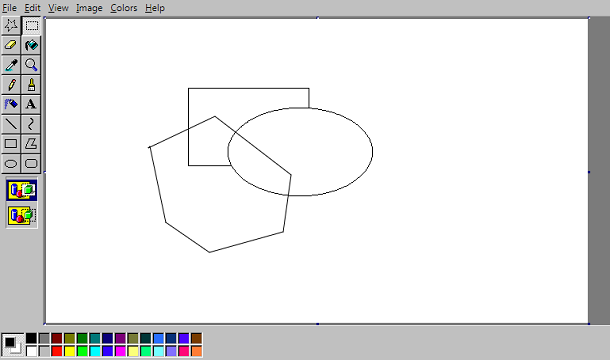
Task: Select the Polygon shape tool
Action: coord(31,144)
